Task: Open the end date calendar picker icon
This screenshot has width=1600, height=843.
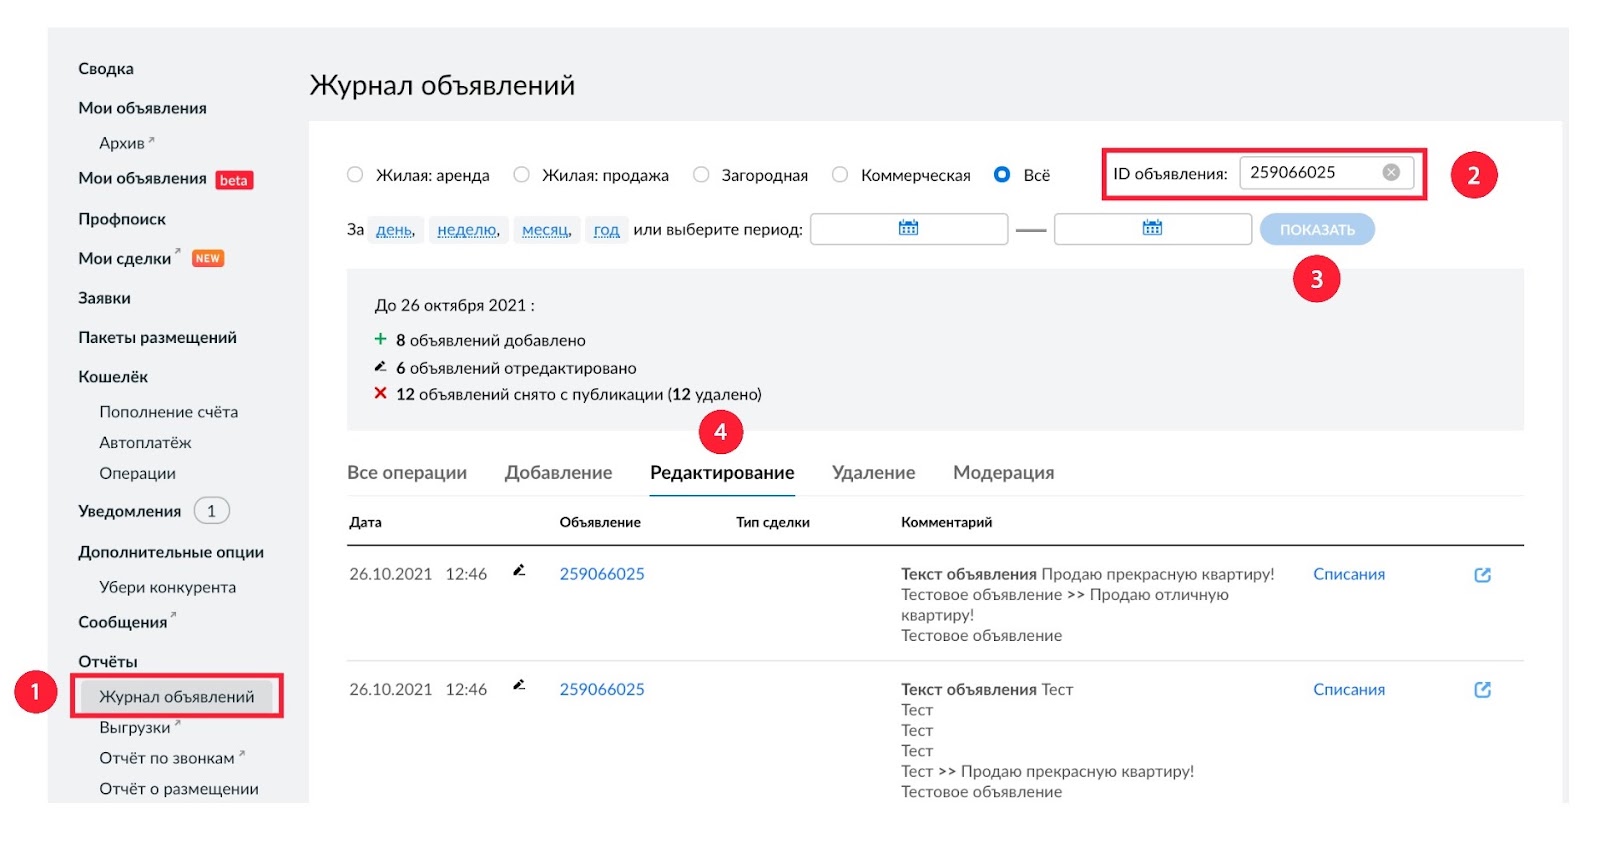Action: coord(1152,228)
